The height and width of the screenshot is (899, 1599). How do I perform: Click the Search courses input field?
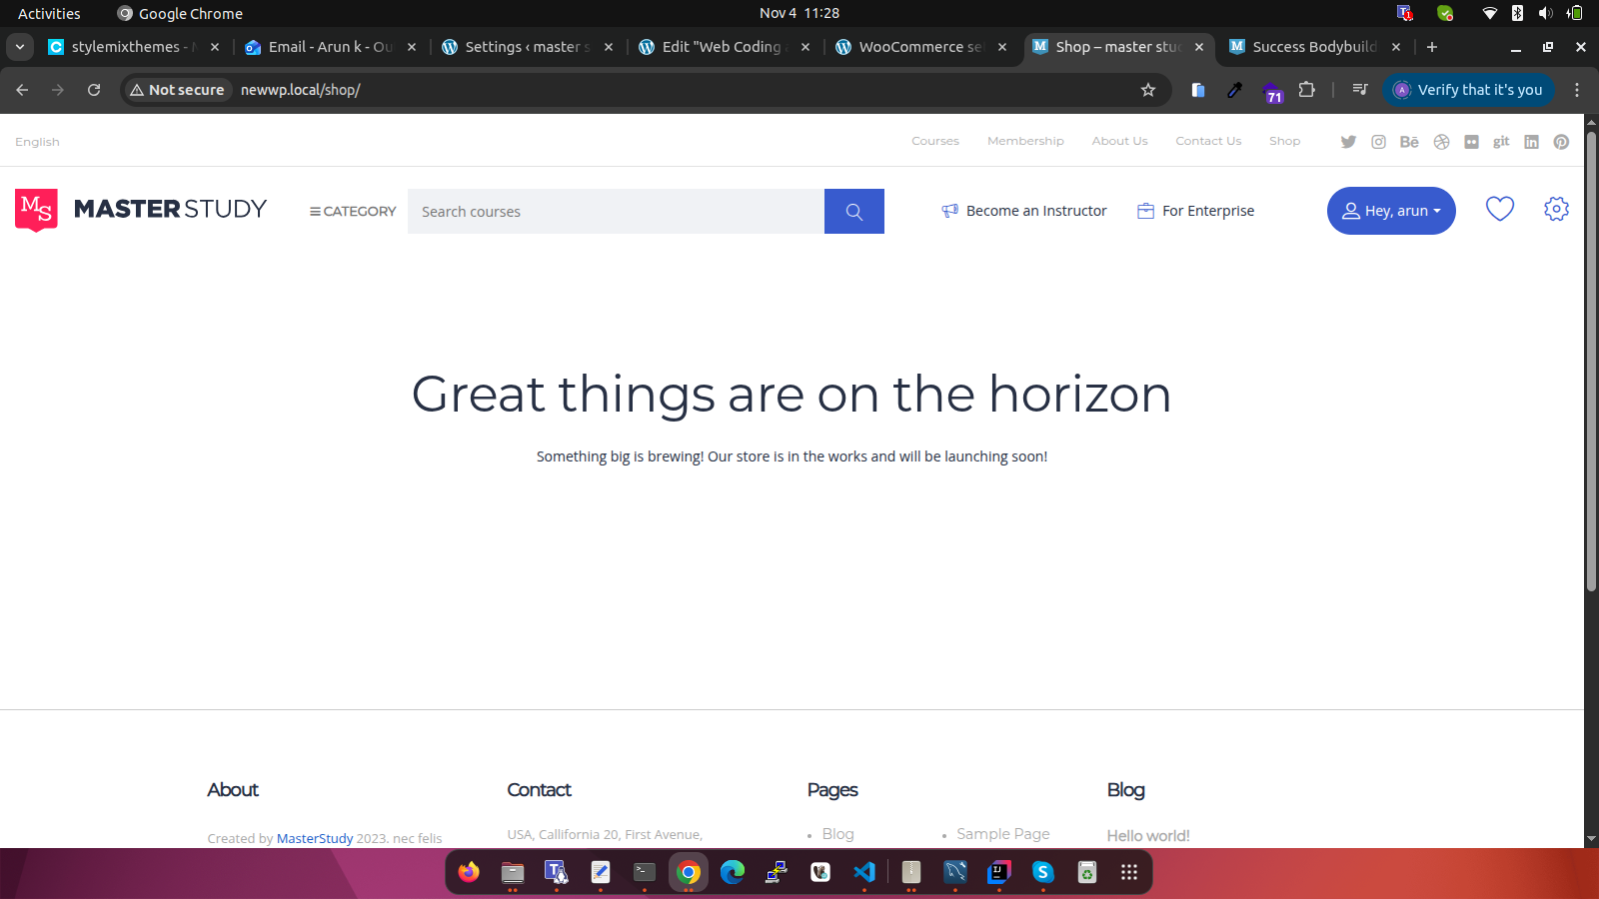click(x=615, y=211)
